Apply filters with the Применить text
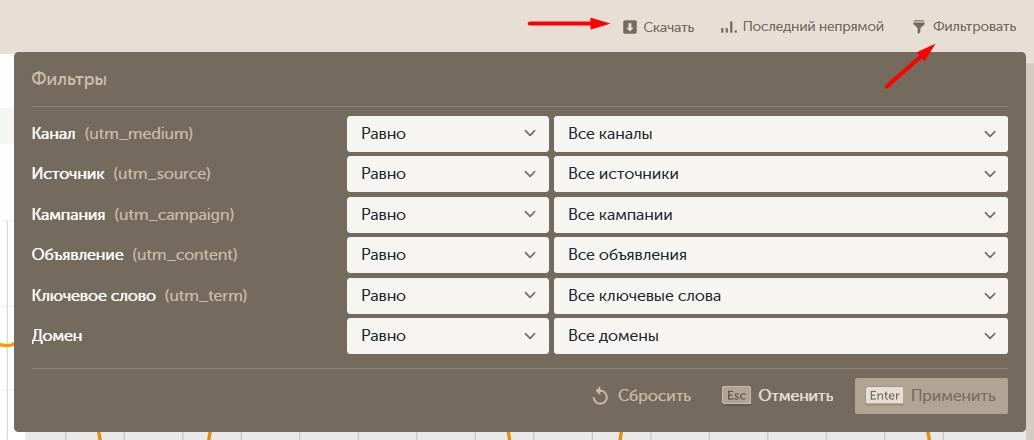The width and height of the screenshot is (1034, 440). pos(953,396)
